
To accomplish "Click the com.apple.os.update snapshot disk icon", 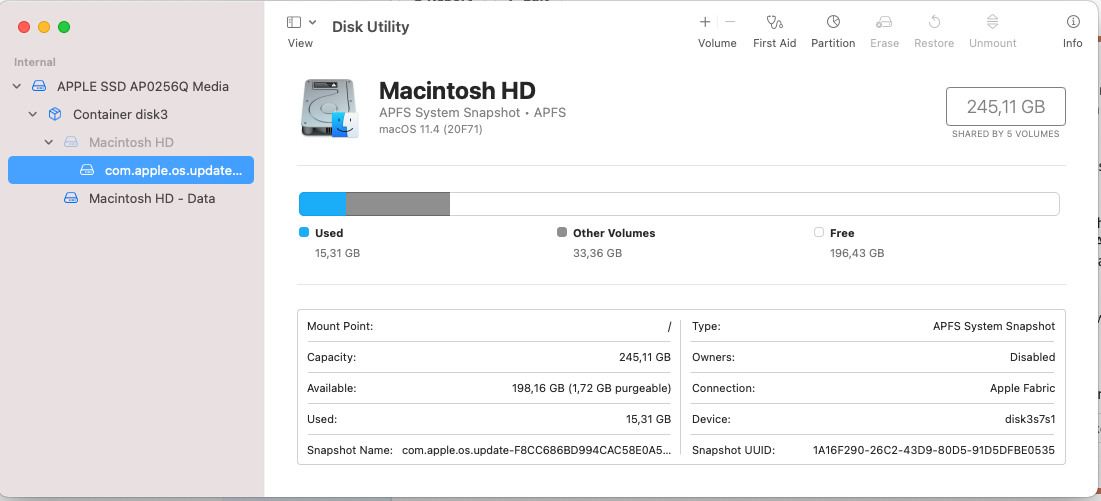I will pyautogui.click(x=87, y=171).
